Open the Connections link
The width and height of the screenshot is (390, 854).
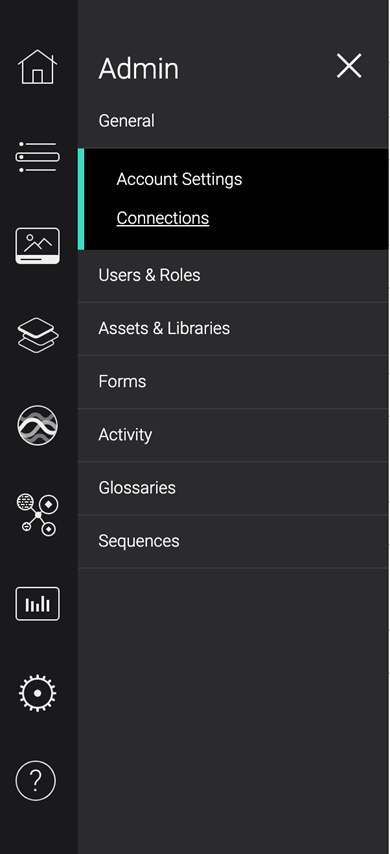point(163,218)
